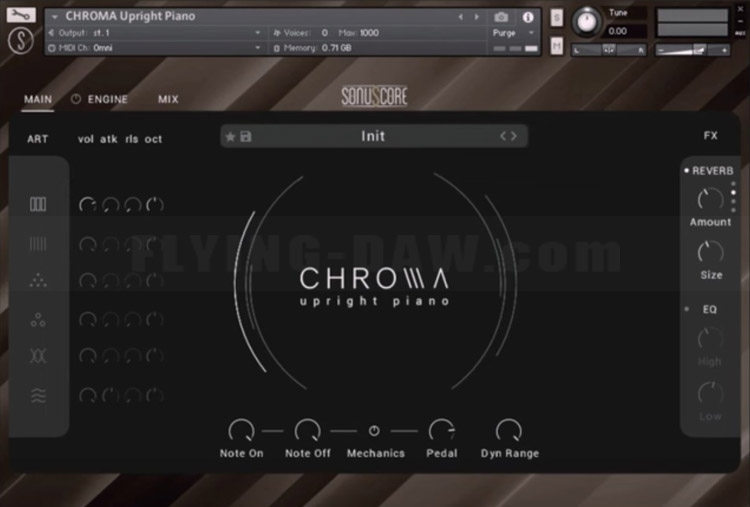750x507 pixels.
Task: Select the vertical-lines articulation icon
Action: 38,244
